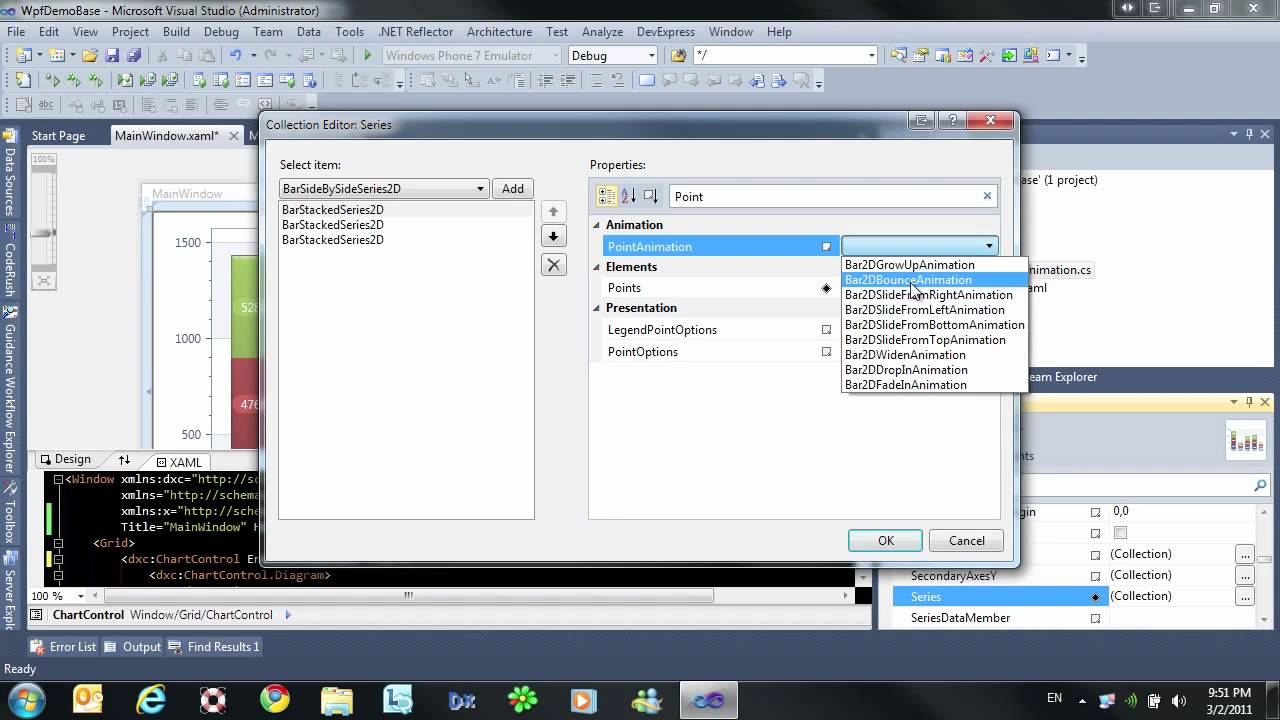Open Internet Explorer from the taskbar
The height and width of the screenshot is (720, 1280).
[153, 698]
